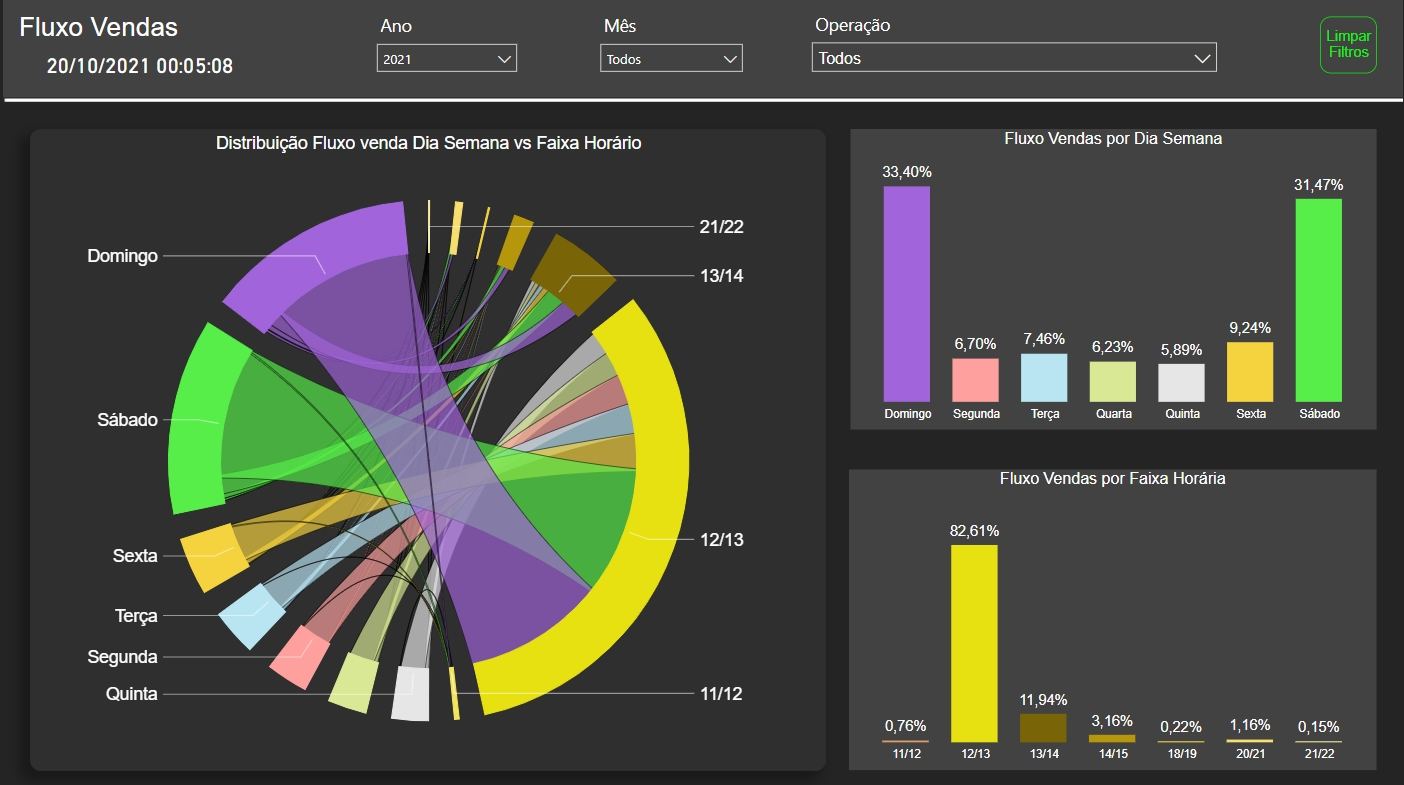Click the 33,40% label above Domingo bar
Image resolution: width=1404 pixels, height=785 pixels.
(x=907, y=172)
